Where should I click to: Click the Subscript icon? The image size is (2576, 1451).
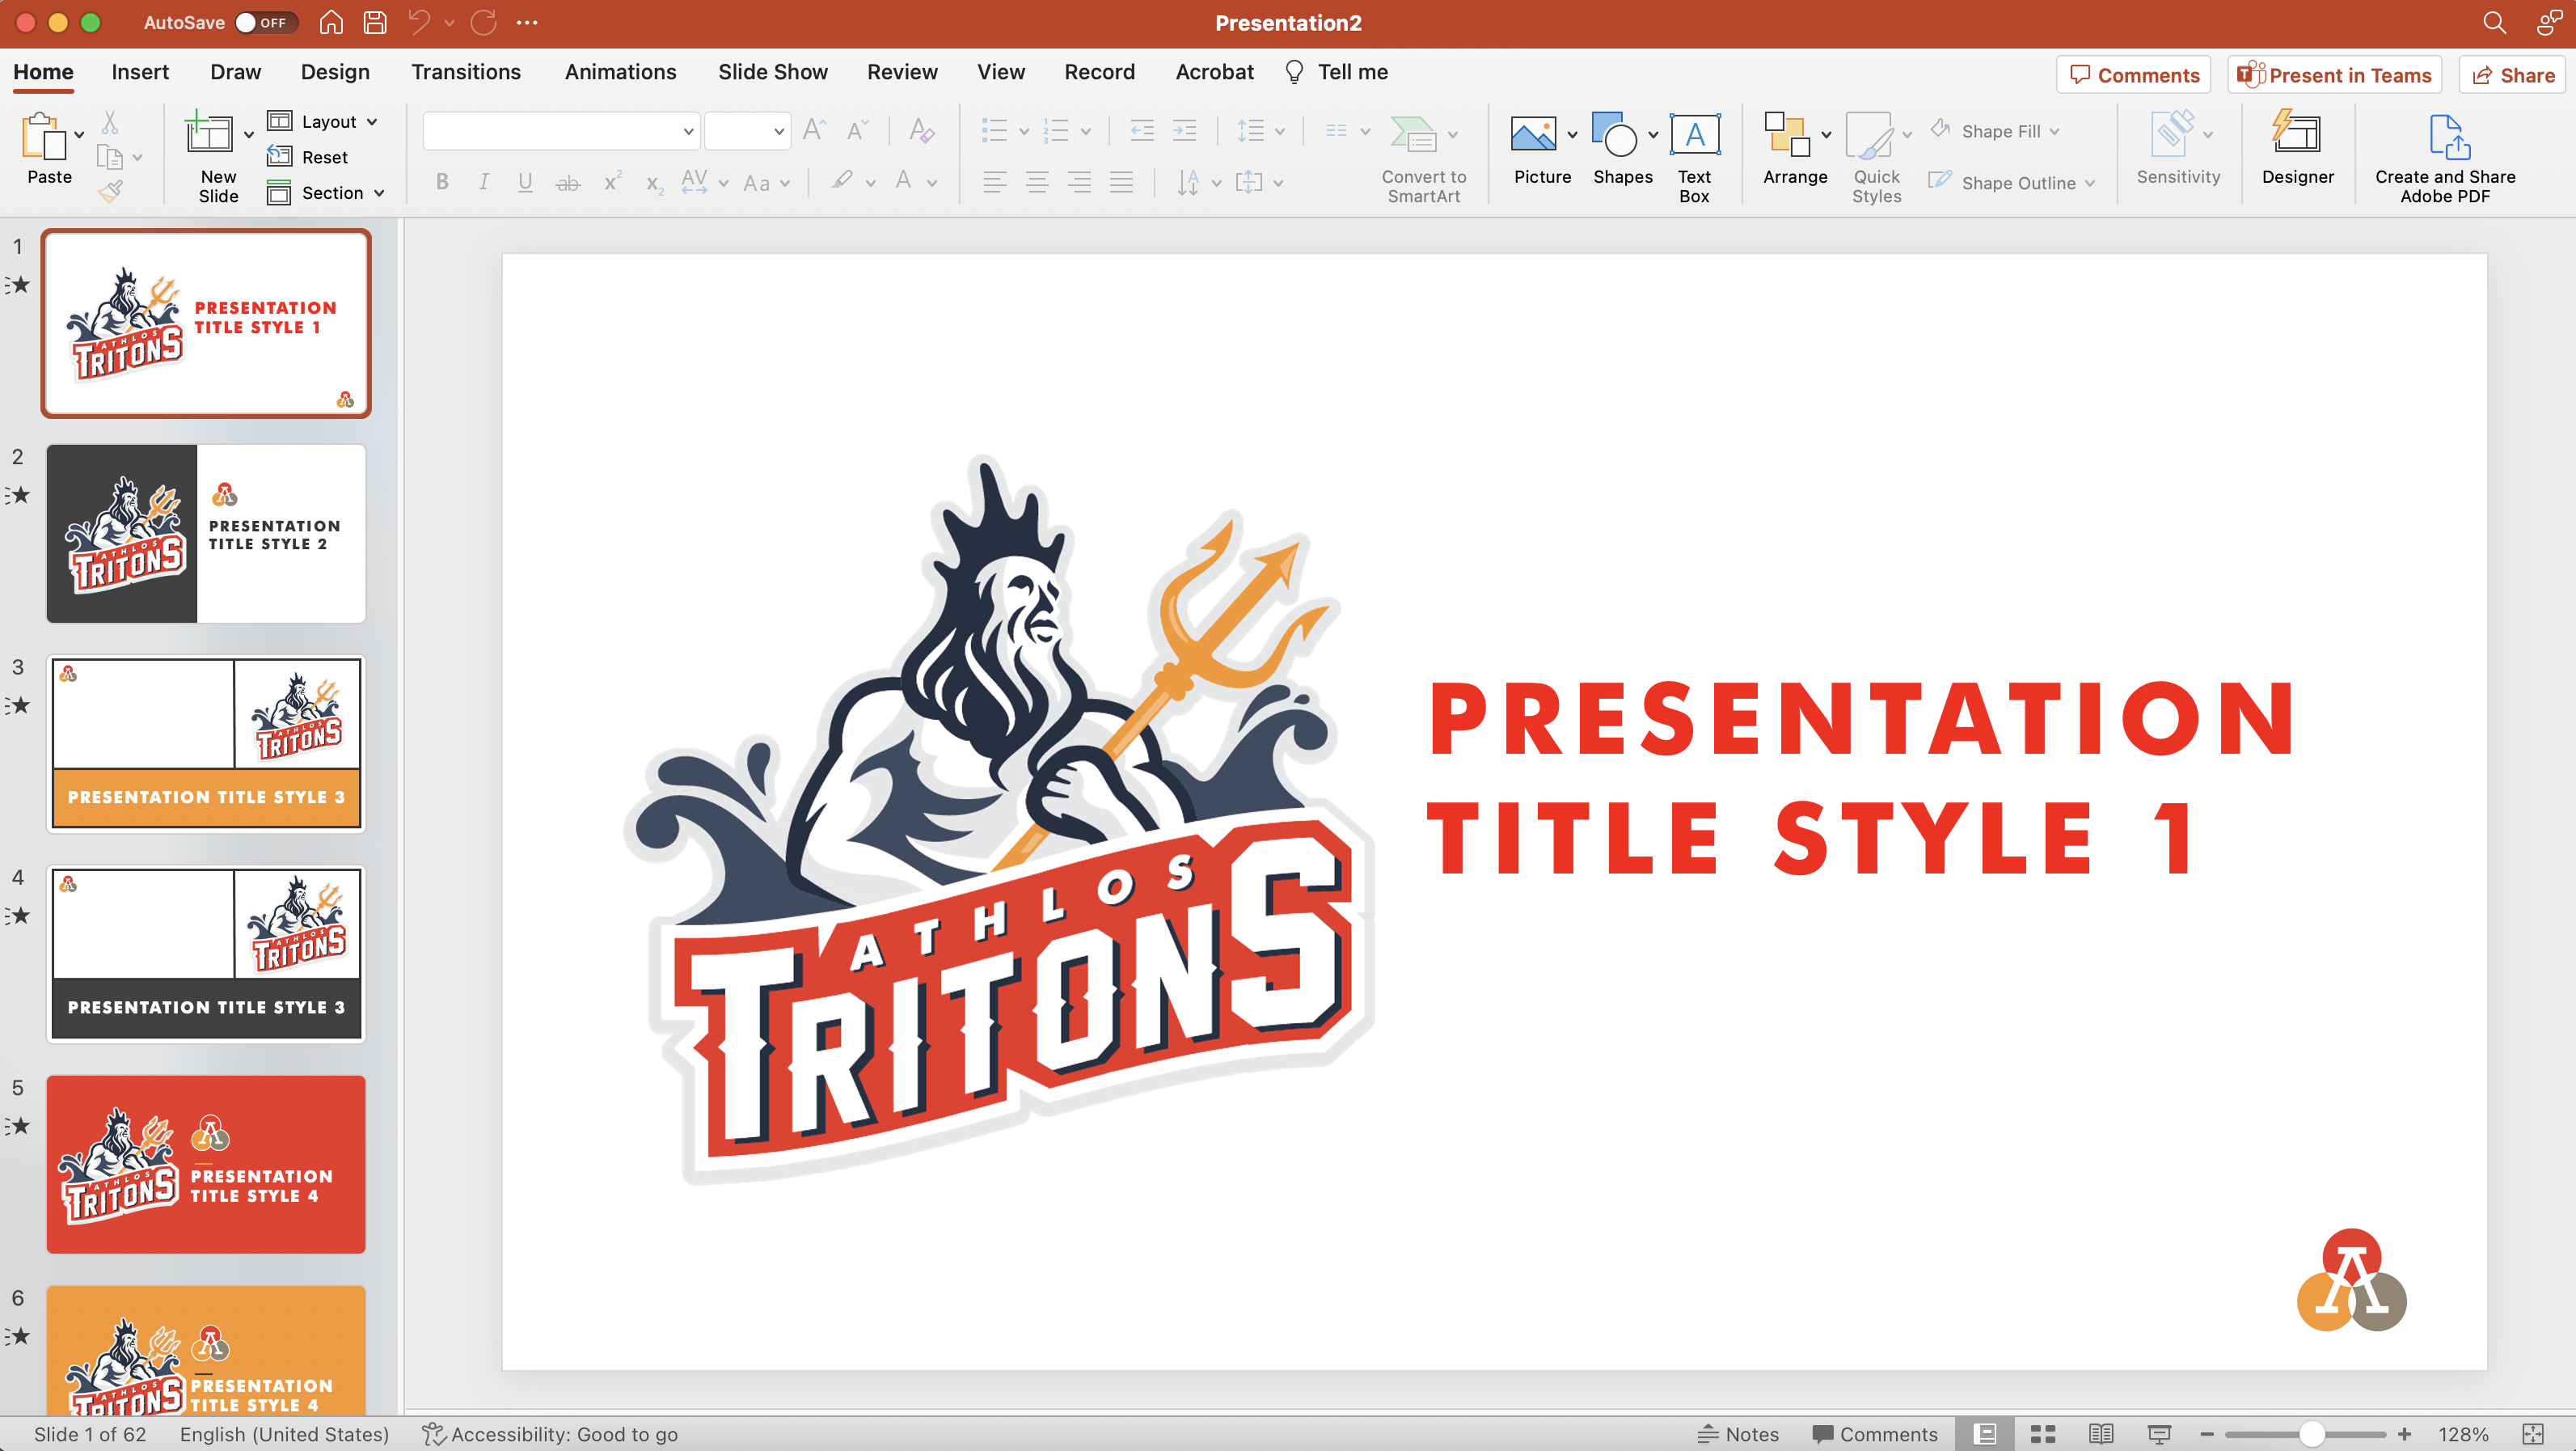[654, 183]
